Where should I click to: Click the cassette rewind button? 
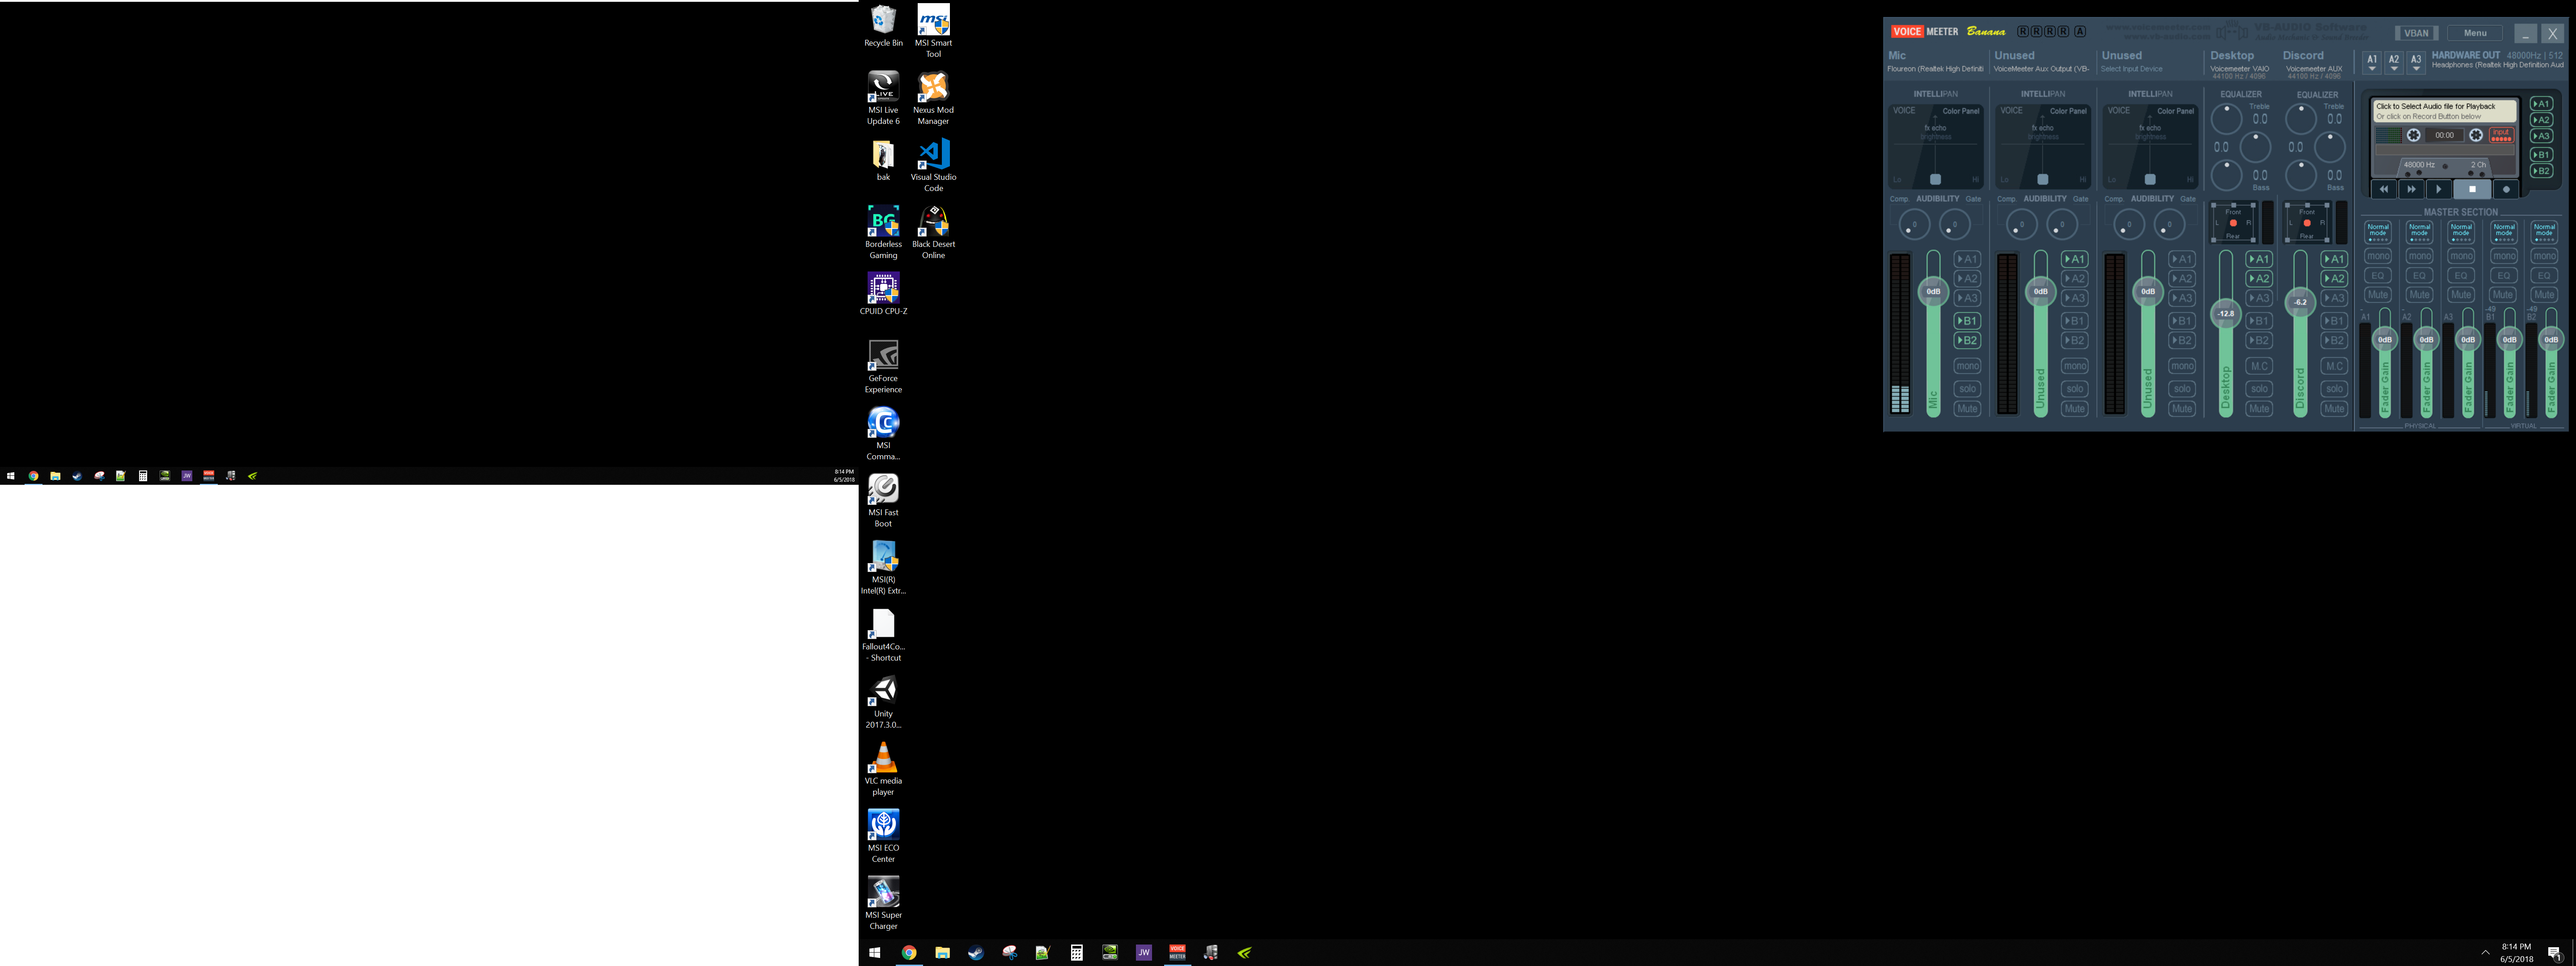2384,189
